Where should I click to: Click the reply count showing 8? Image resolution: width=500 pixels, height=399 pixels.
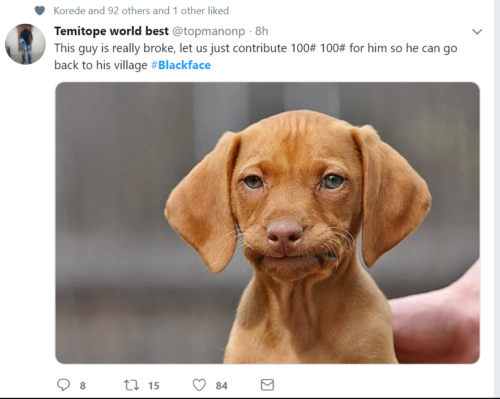click(83, 386)
